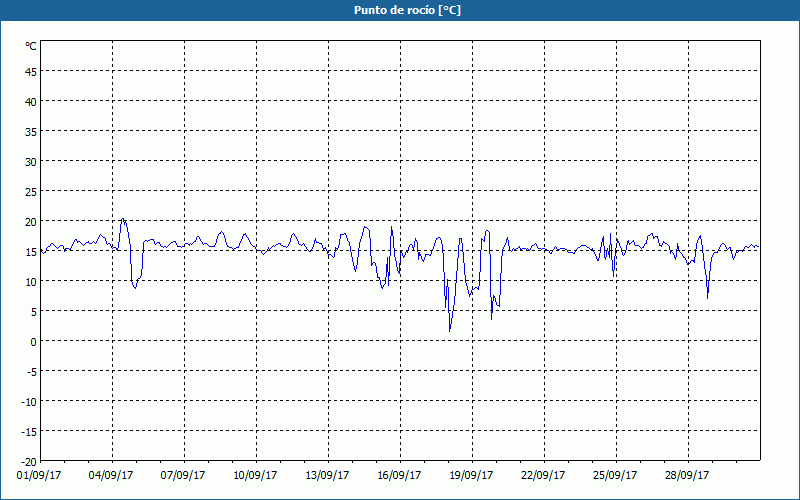This screenshot has width=800, height=500.
Task: Click the 07/09/17 date label
Action: 183,475
